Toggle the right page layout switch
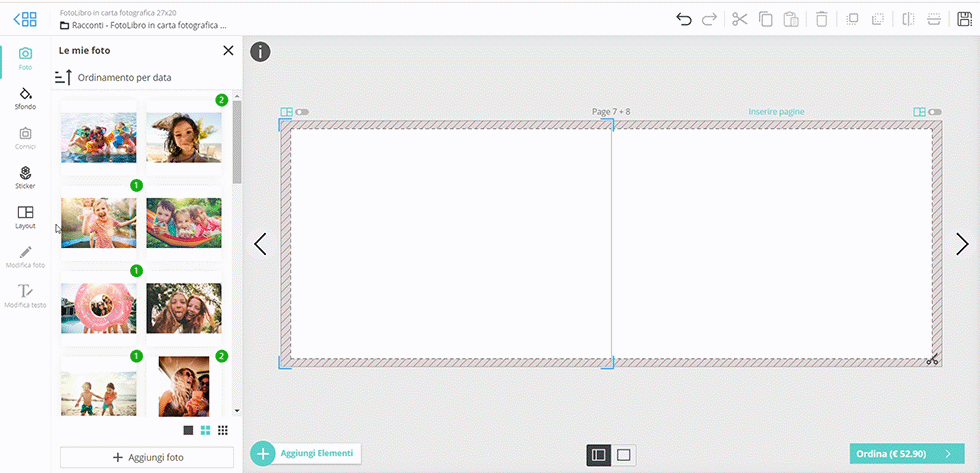This screenshot has width=980, height=473. [x=934, y=113]
